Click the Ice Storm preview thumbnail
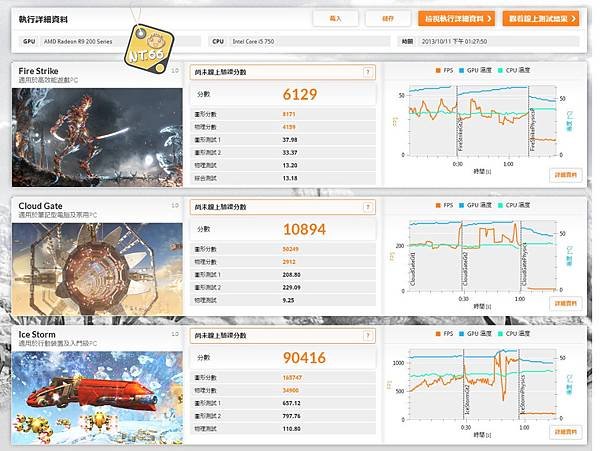The height and width of the screenshot is (451, 600). 97,398
